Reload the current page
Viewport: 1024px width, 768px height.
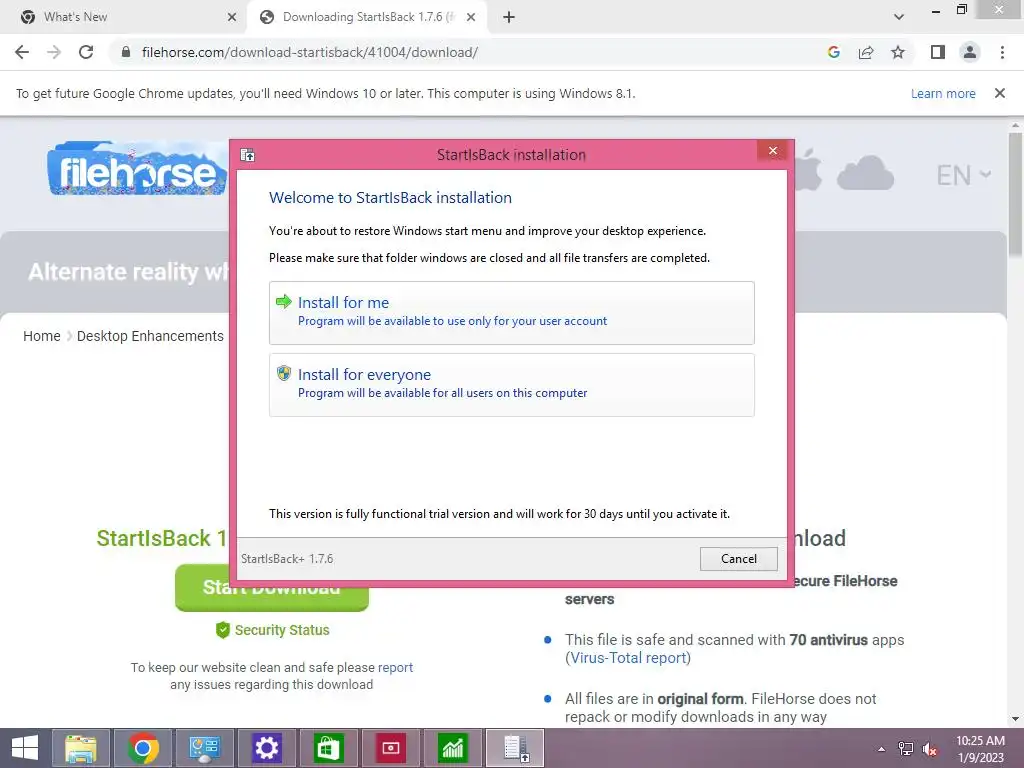(x=86, y=52)
